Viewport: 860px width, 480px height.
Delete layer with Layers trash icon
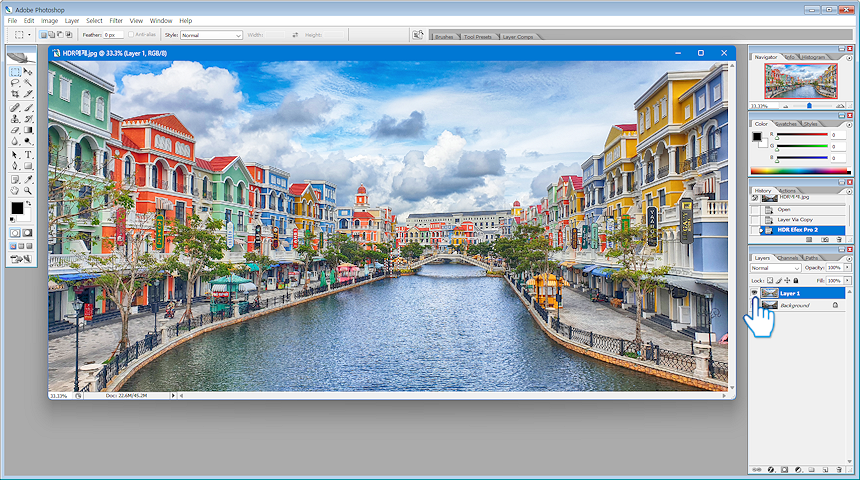tap(839, 470)
